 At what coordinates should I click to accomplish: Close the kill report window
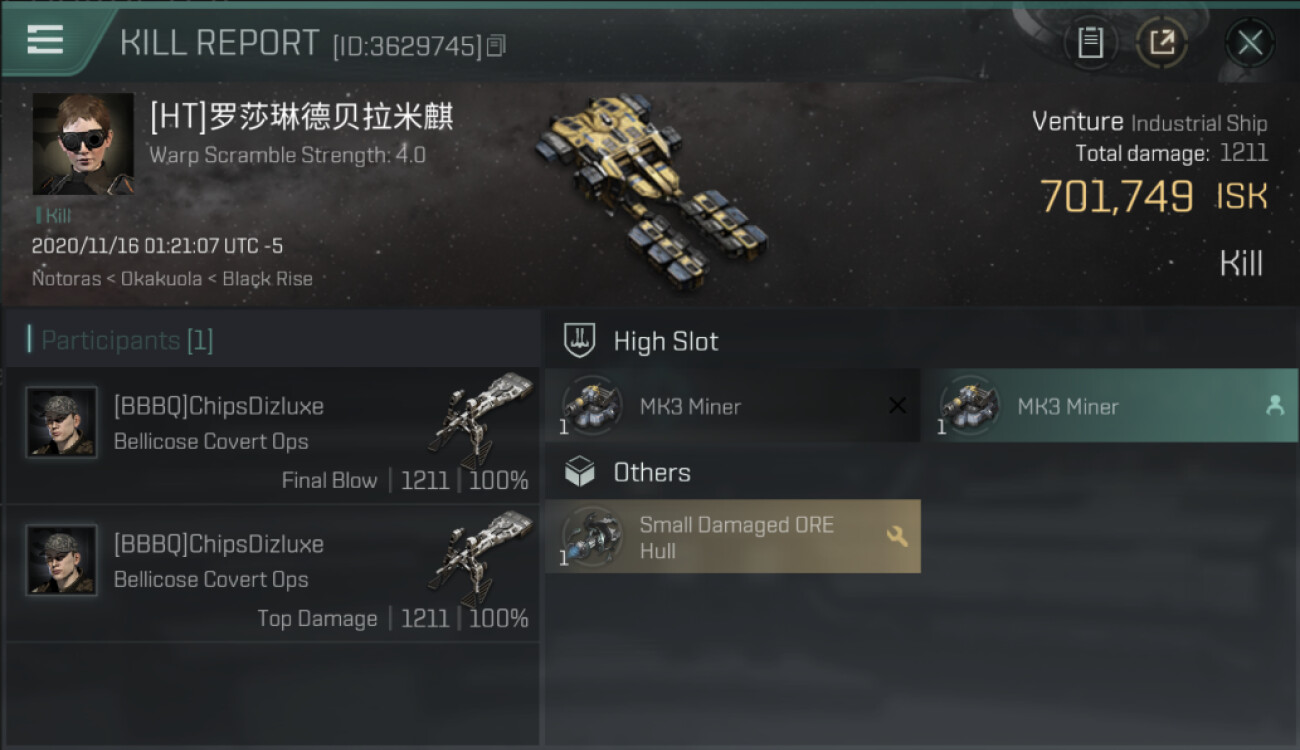pos(1249,42)
